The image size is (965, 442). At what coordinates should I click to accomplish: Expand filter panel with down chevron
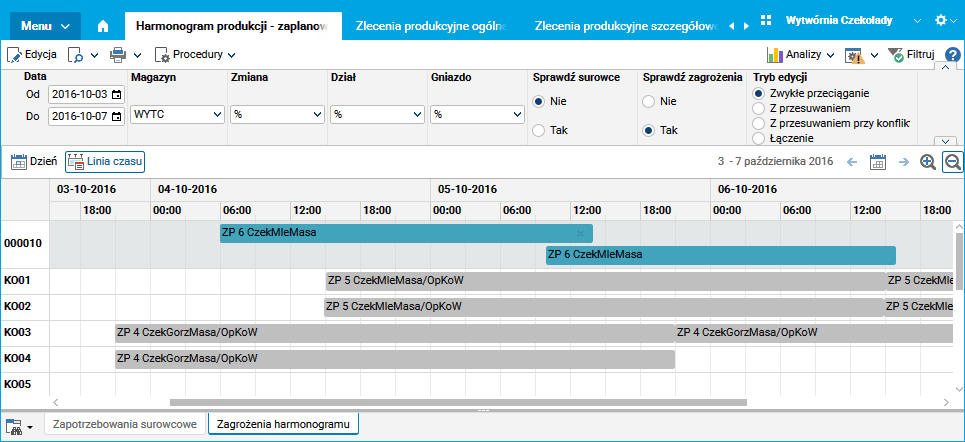tap(946, 141)
